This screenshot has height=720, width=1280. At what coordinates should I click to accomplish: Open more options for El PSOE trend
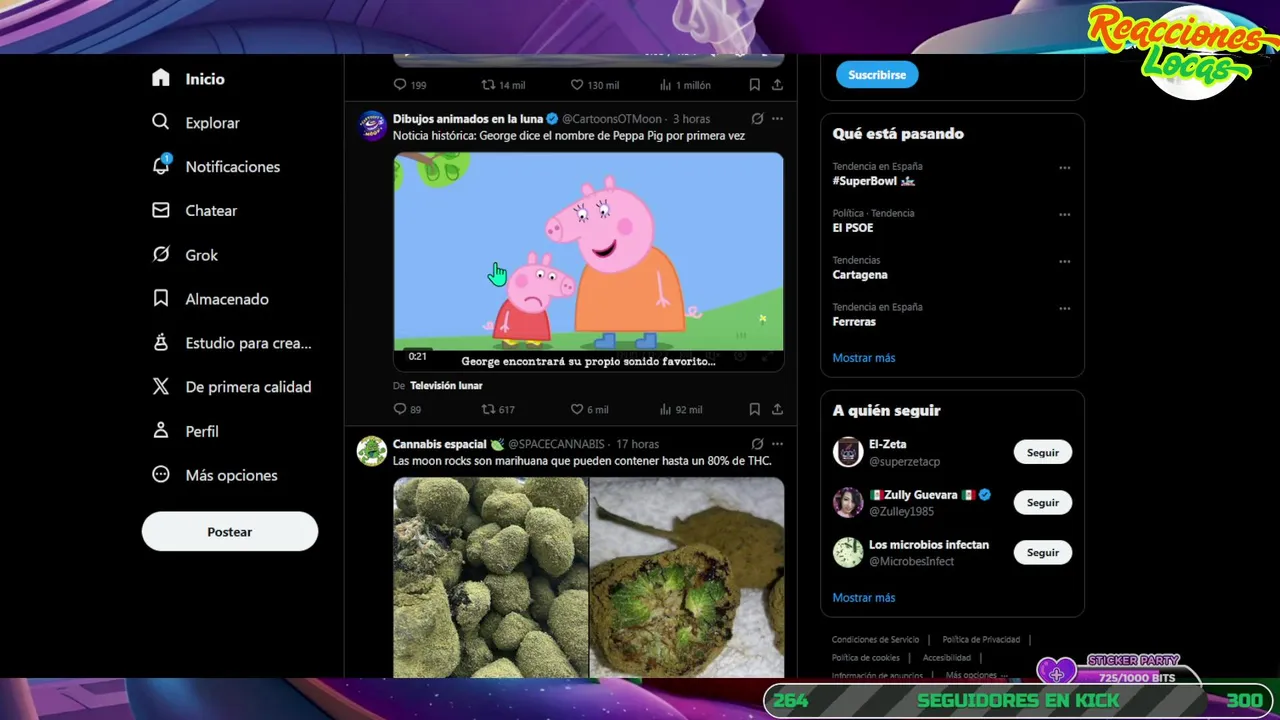1065,215
